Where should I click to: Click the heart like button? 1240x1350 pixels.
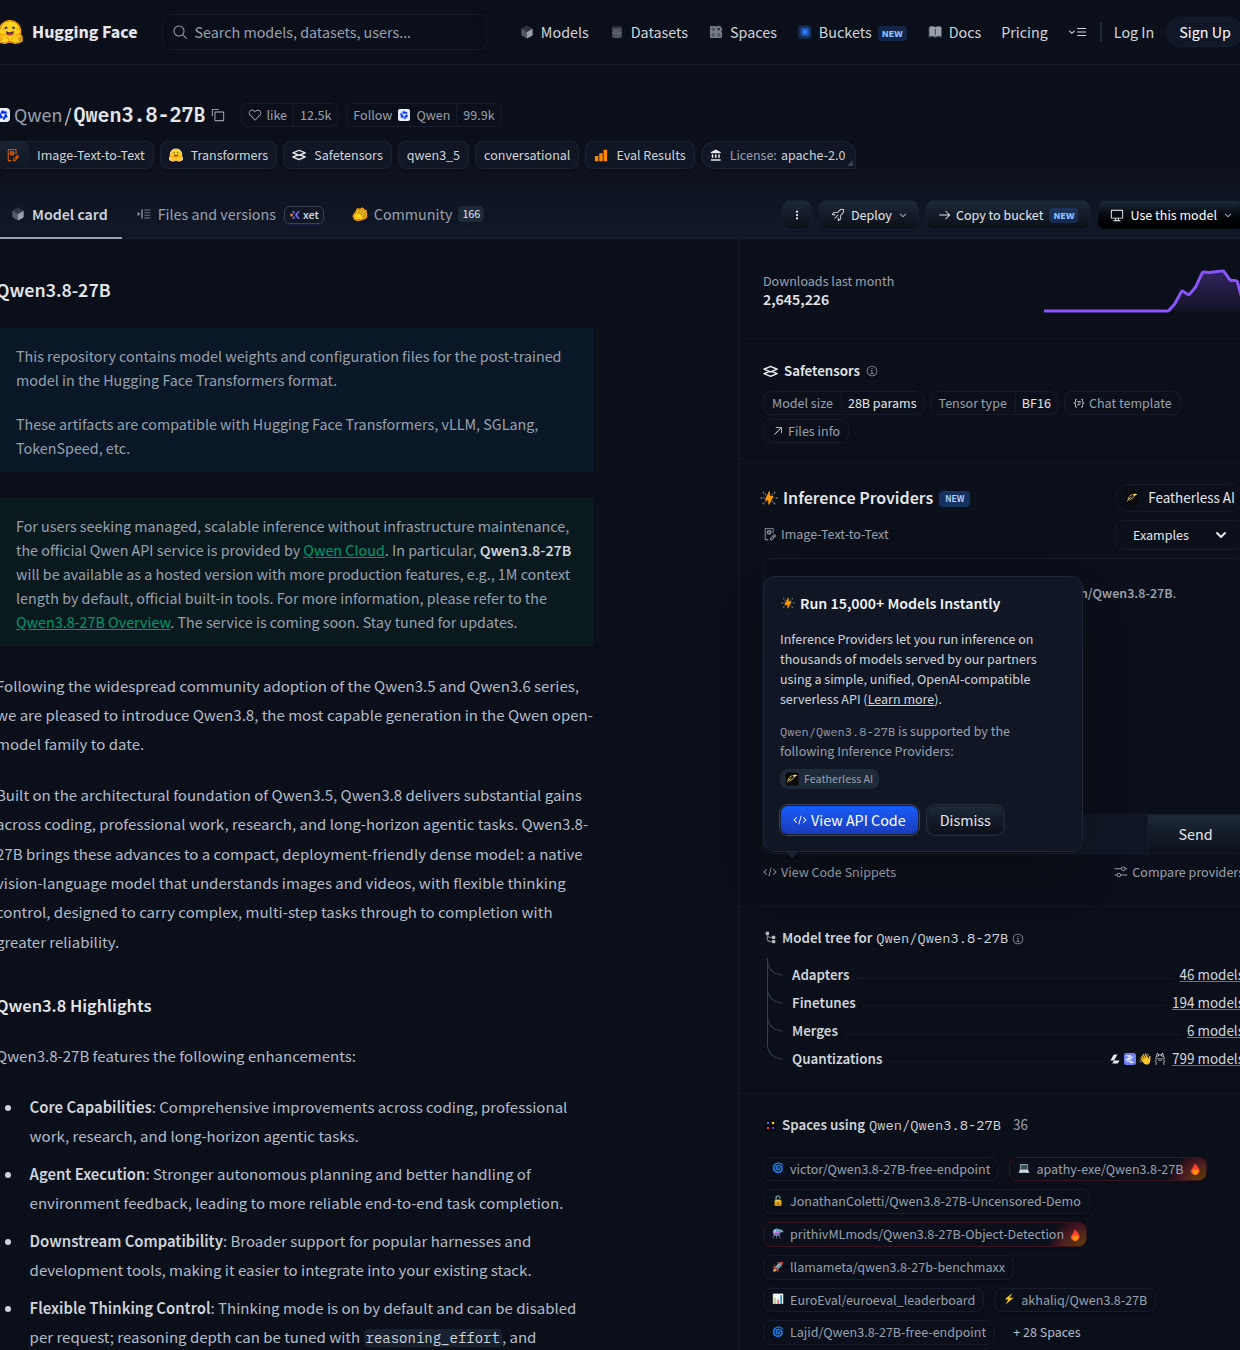click(x=267, y=115)
